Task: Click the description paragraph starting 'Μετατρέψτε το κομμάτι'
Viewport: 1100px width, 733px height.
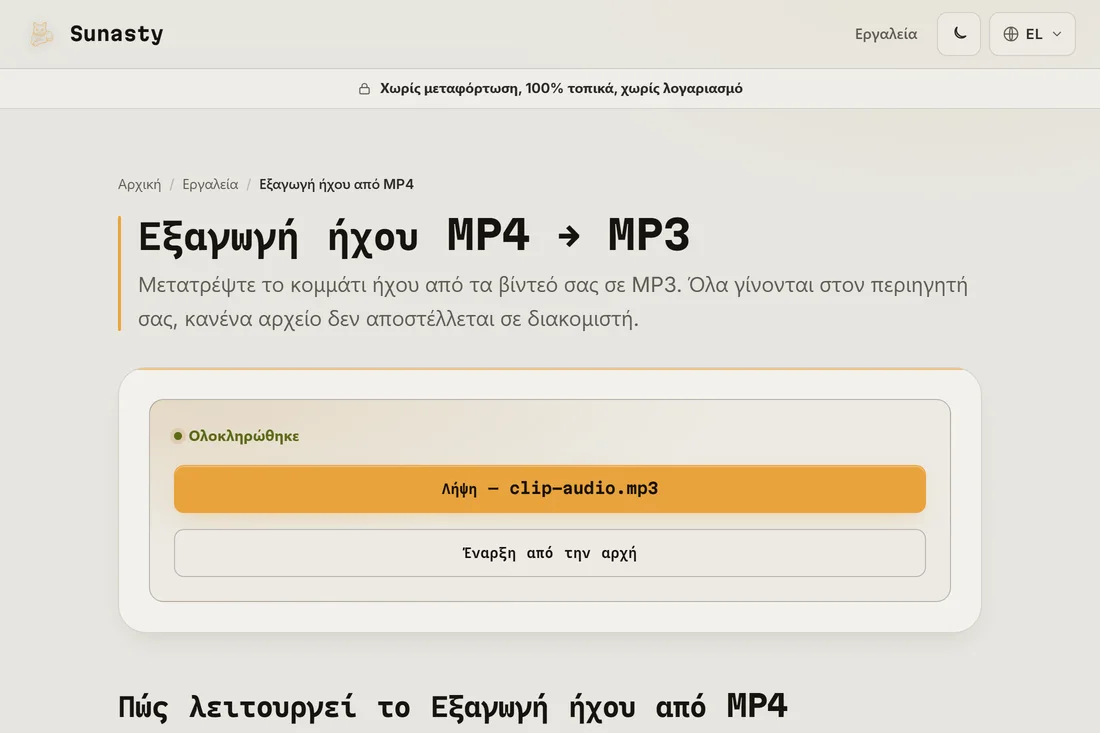Action: click(x=552, y=302)
